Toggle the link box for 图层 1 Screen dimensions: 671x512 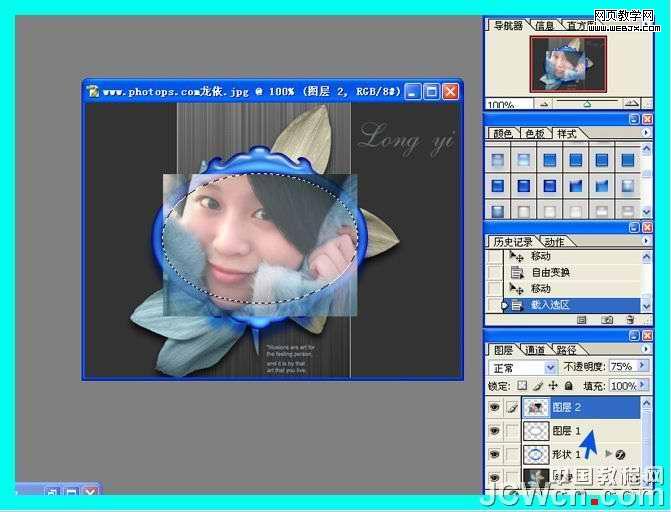click(512, 431)
